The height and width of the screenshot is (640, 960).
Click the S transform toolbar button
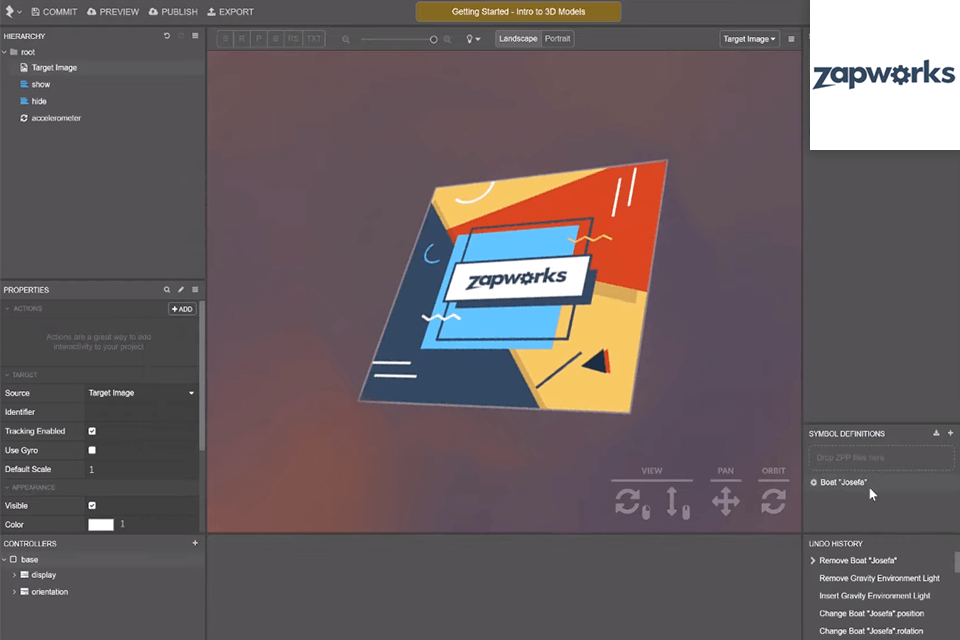(225, 39)
